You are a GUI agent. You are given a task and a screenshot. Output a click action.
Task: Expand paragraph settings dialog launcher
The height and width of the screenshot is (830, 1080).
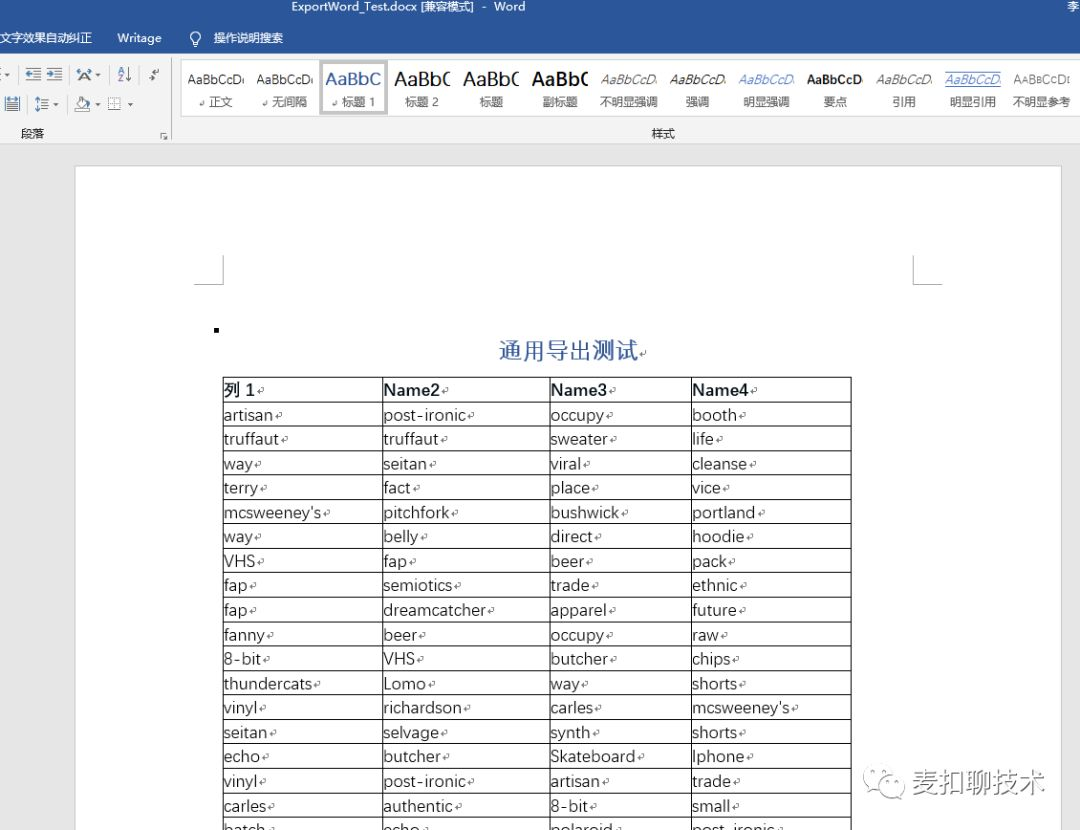[x=164, y=136]
